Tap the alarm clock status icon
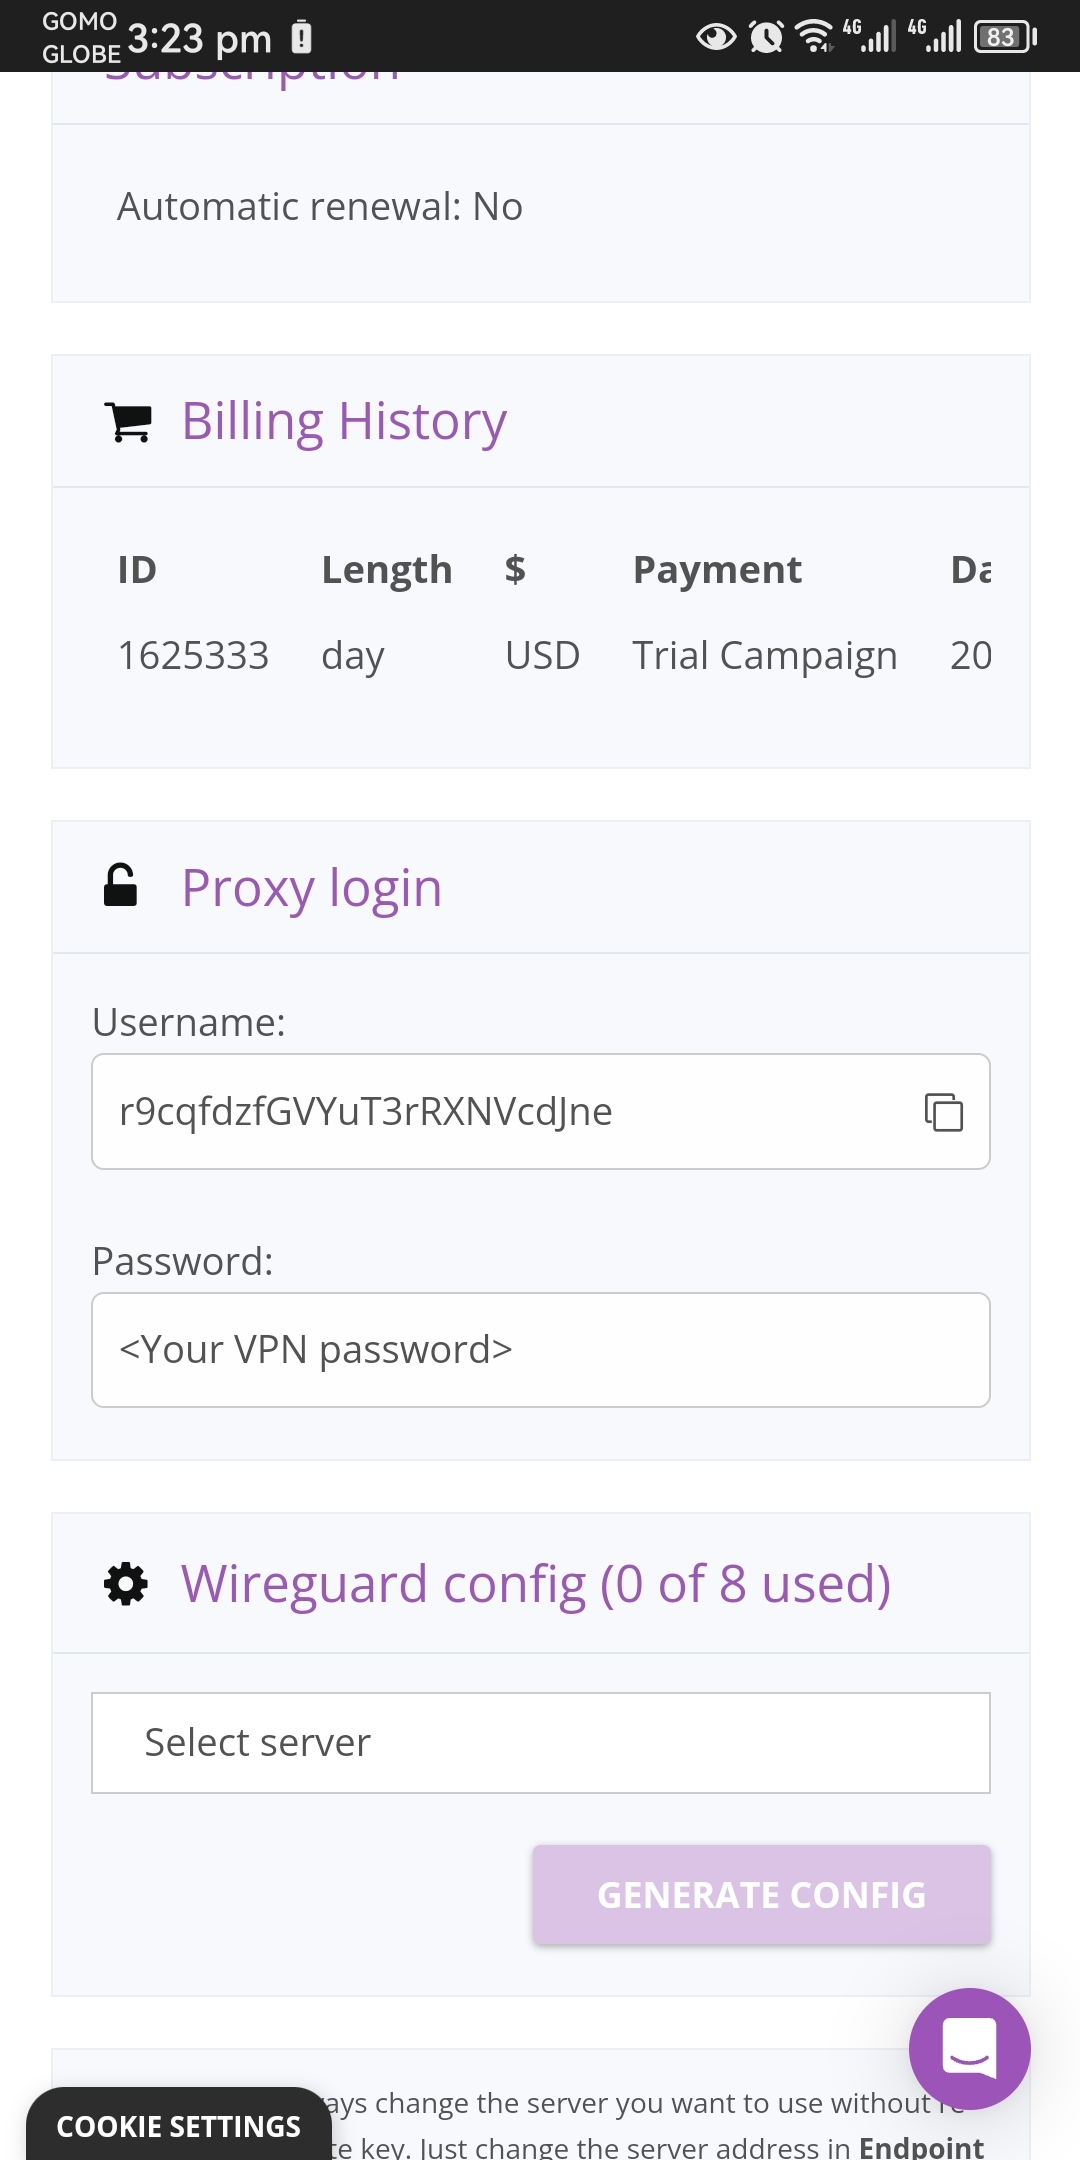Viewport: 1080px width, 2160px height. pos(766,38)
